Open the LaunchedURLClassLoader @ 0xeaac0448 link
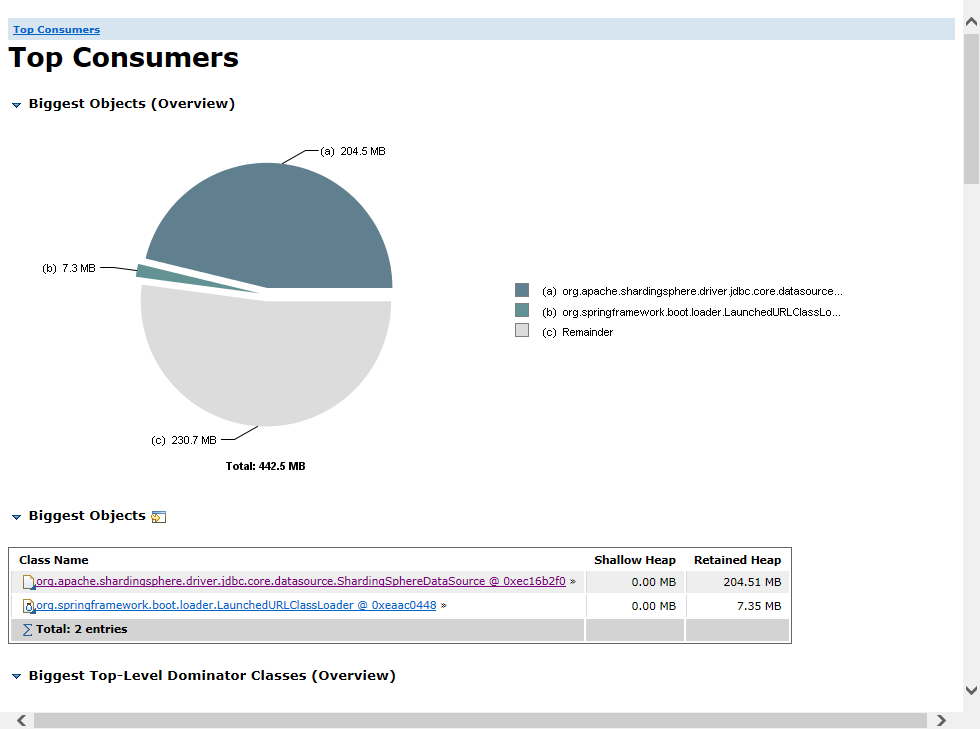 236,605
